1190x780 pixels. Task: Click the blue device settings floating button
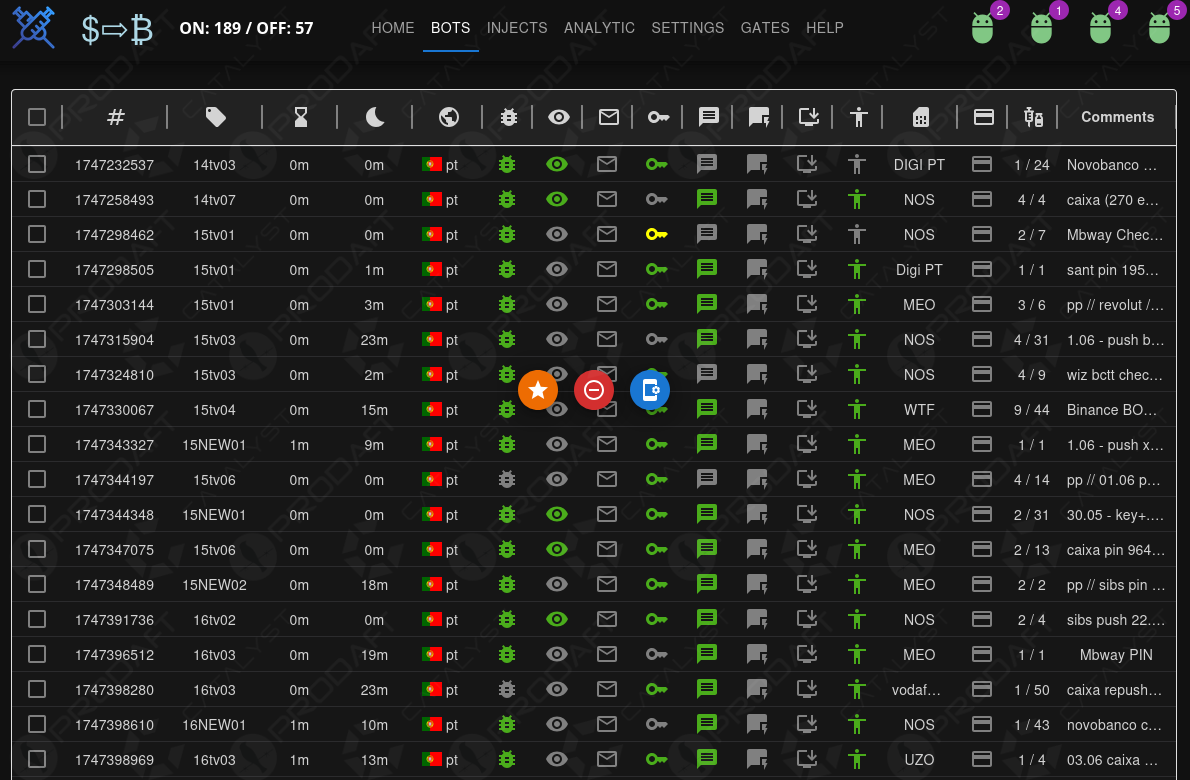coord(650,390)
